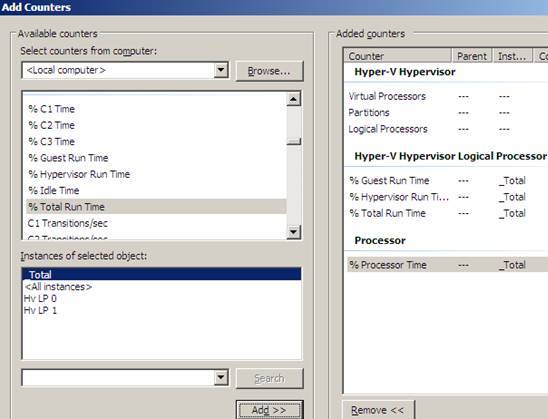Select the Hv LP 0 instance
The width and height of the screenshot is (548, 419).
pos(161,299)
